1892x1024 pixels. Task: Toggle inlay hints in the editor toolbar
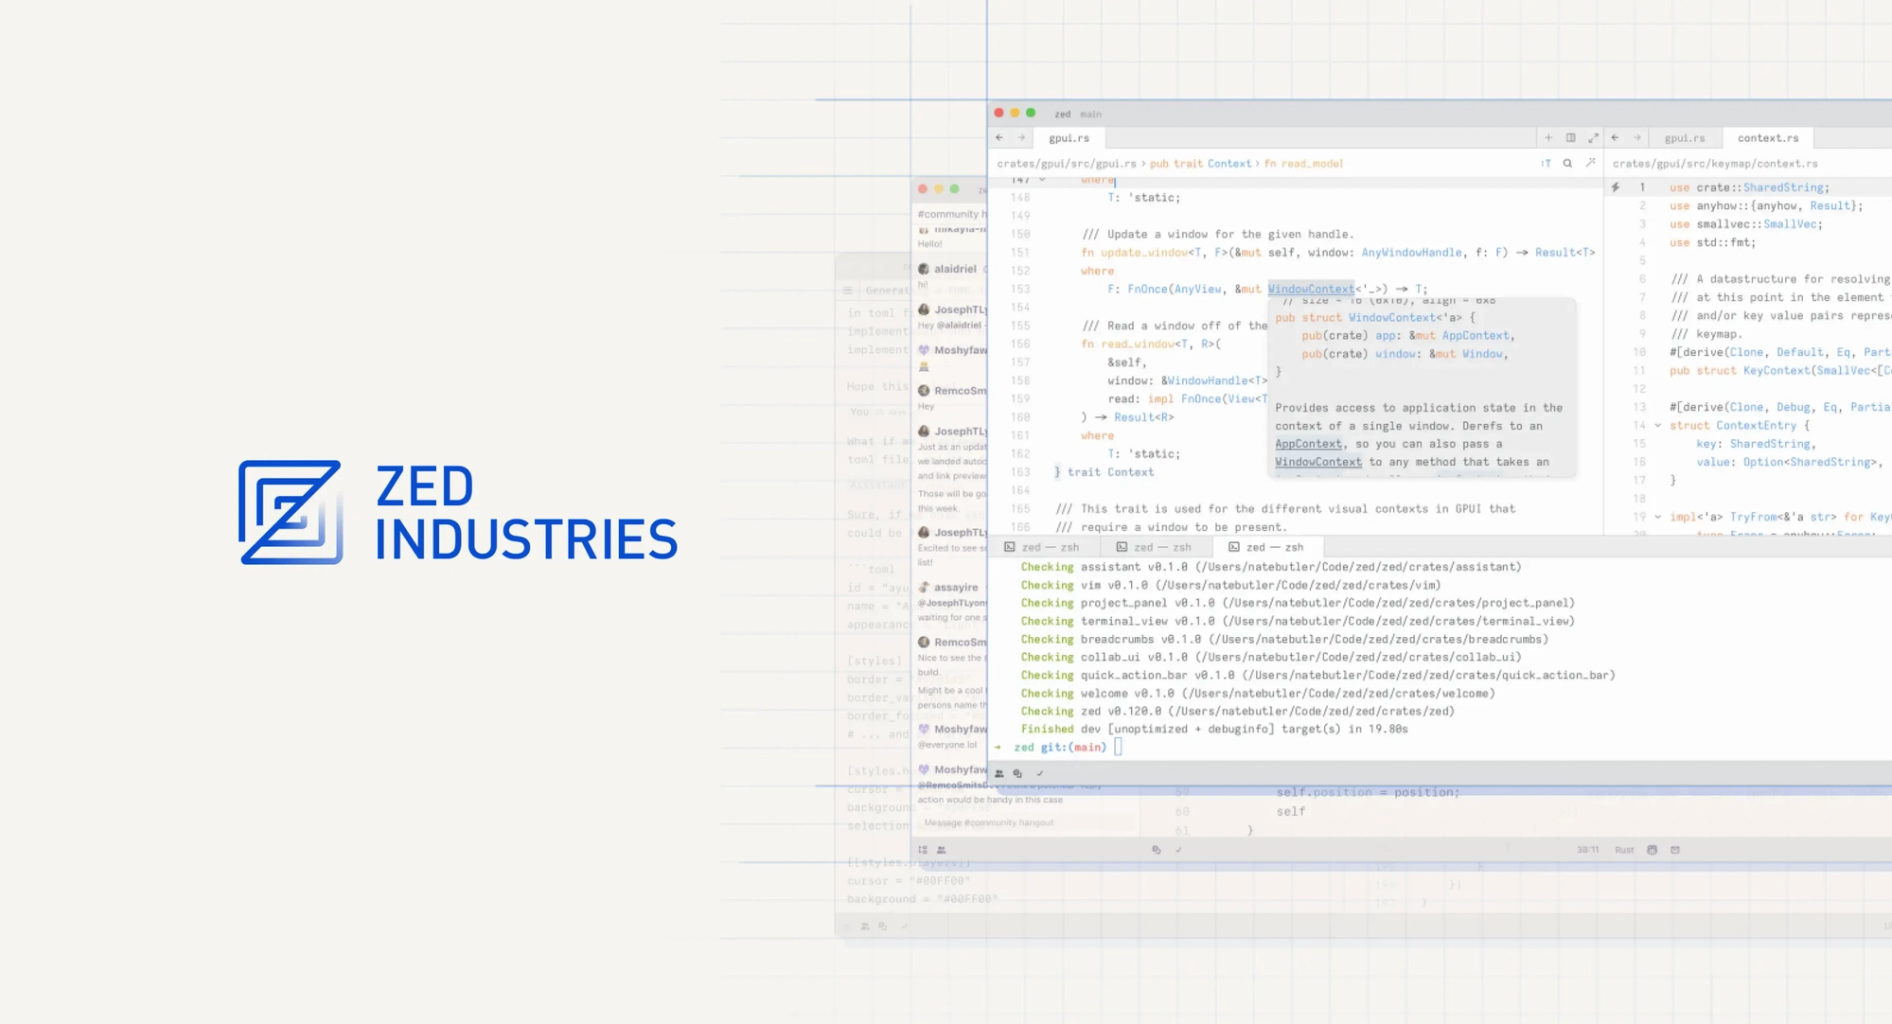[x=1546, y=163]
